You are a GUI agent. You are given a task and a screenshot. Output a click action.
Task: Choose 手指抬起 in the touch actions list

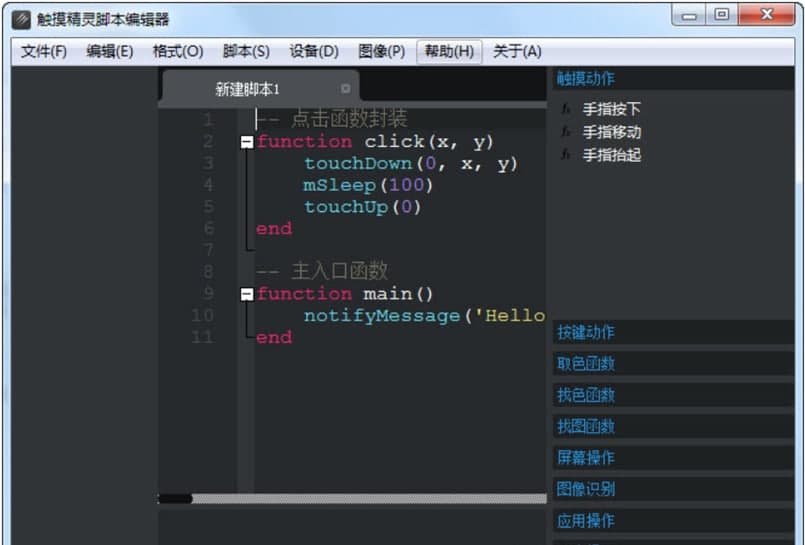click(612, 155)
